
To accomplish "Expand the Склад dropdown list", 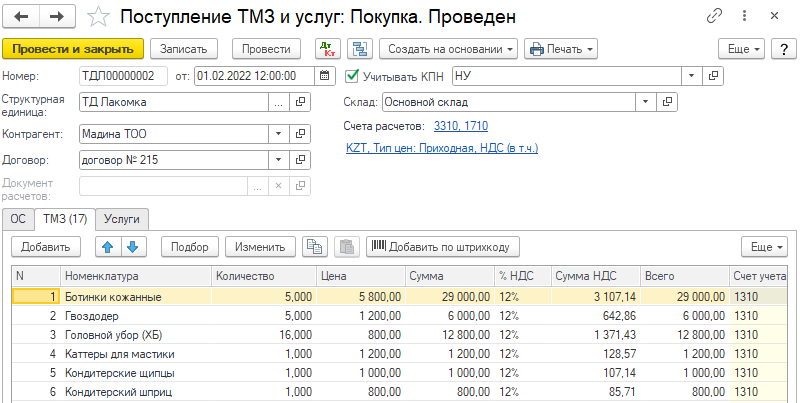I will tap(646, 101).
